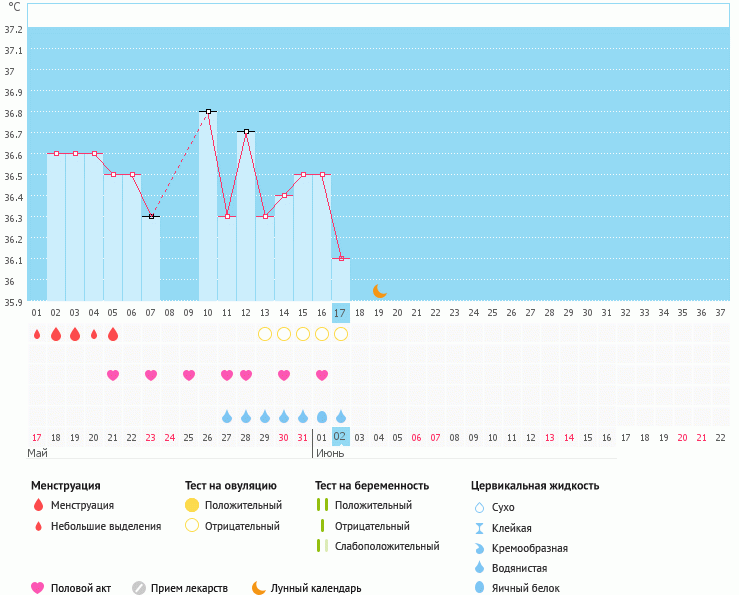739x595 pixels.
Task: Click the Половой акт heart legend icon
Action: click(38, 588)
